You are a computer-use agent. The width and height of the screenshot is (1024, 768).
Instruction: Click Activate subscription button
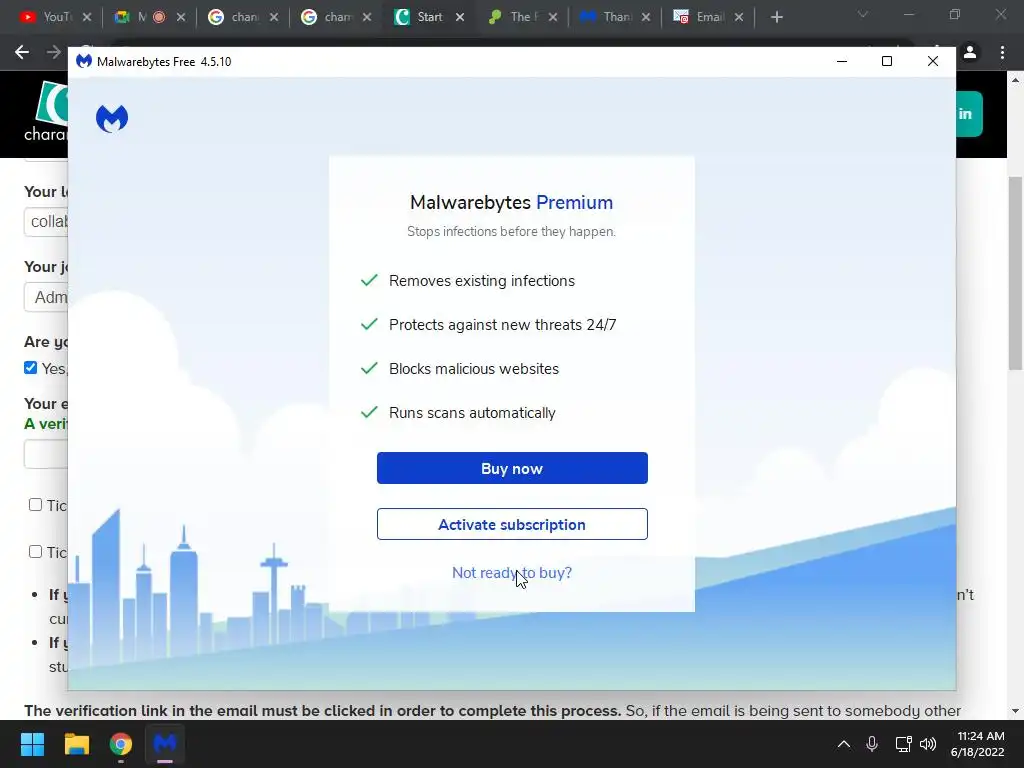pos(512,524)
